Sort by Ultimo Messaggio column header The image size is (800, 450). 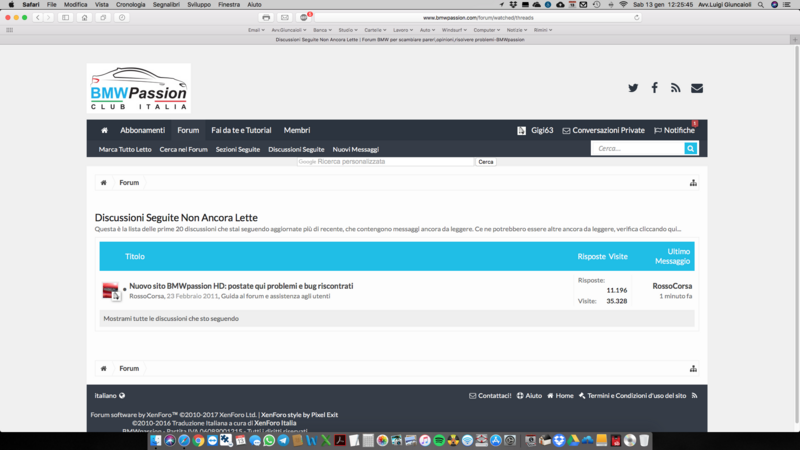(672, 256)
